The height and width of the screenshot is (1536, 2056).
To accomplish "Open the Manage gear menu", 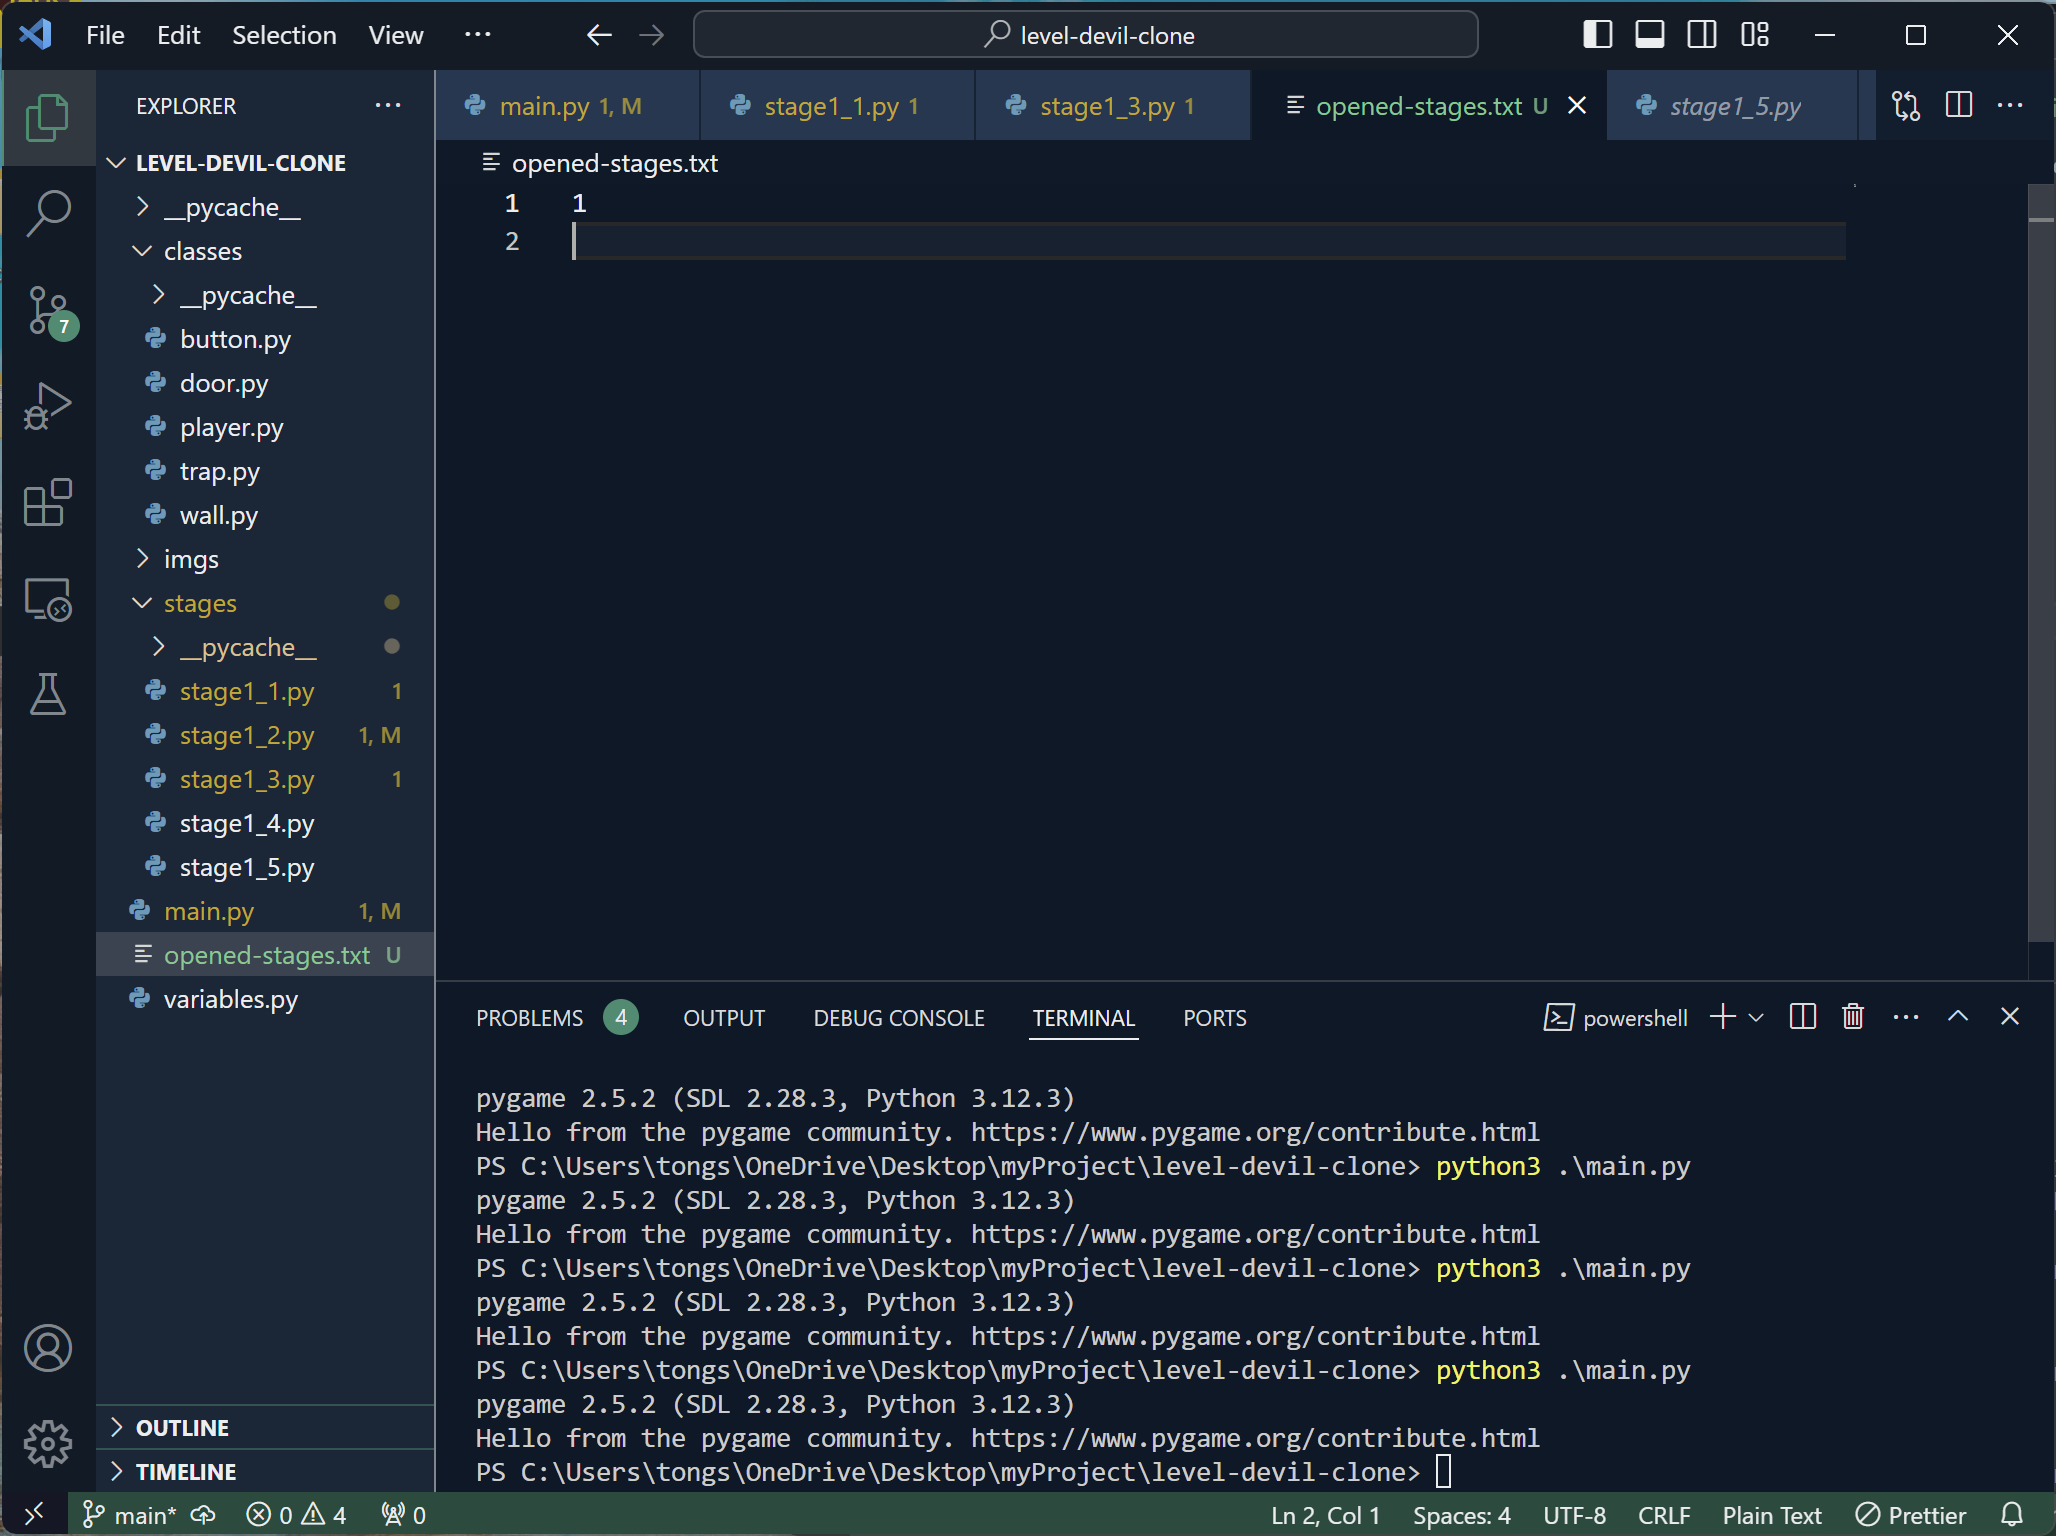I will click(x=47, y=1444).
